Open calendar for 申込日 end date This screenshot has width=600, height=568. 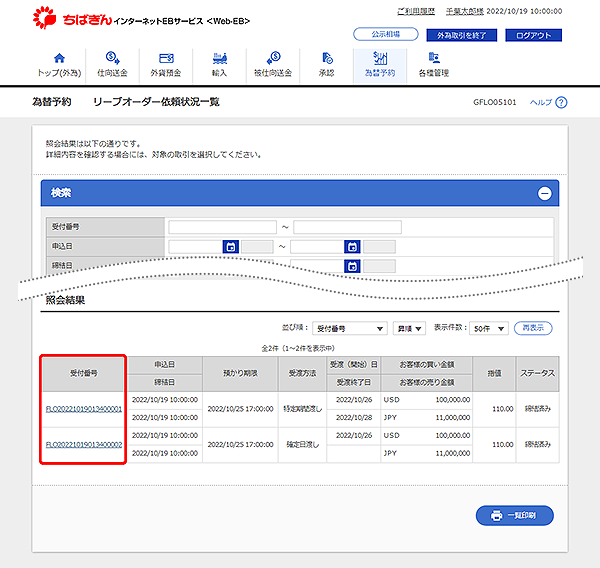pyautogui.click(x=352, y=246)
